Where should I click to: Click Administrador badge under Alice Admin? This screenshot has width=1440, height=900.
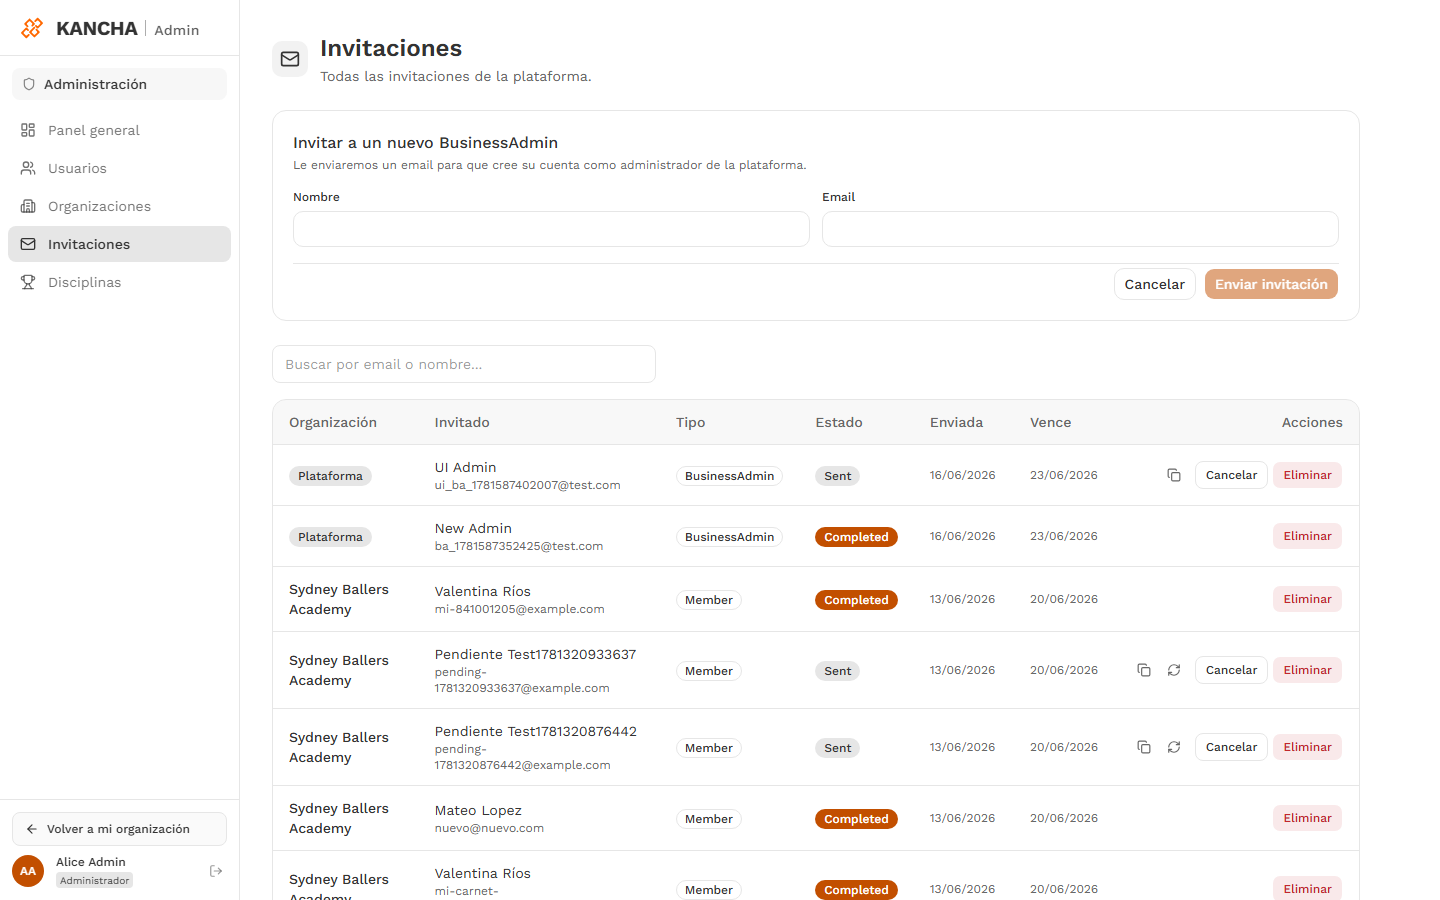pyautogui.click(x=94, y=880)
